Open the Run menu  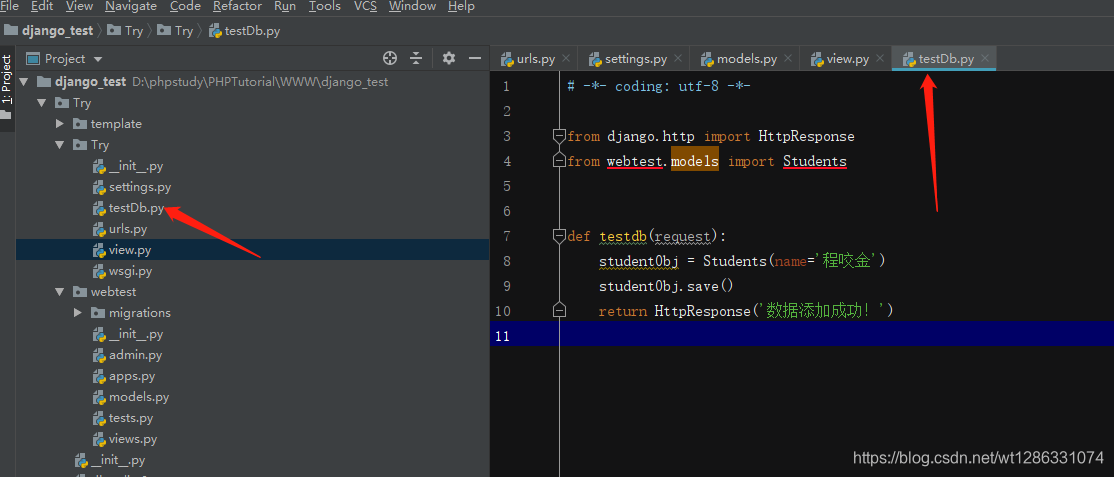coord(285,6)
